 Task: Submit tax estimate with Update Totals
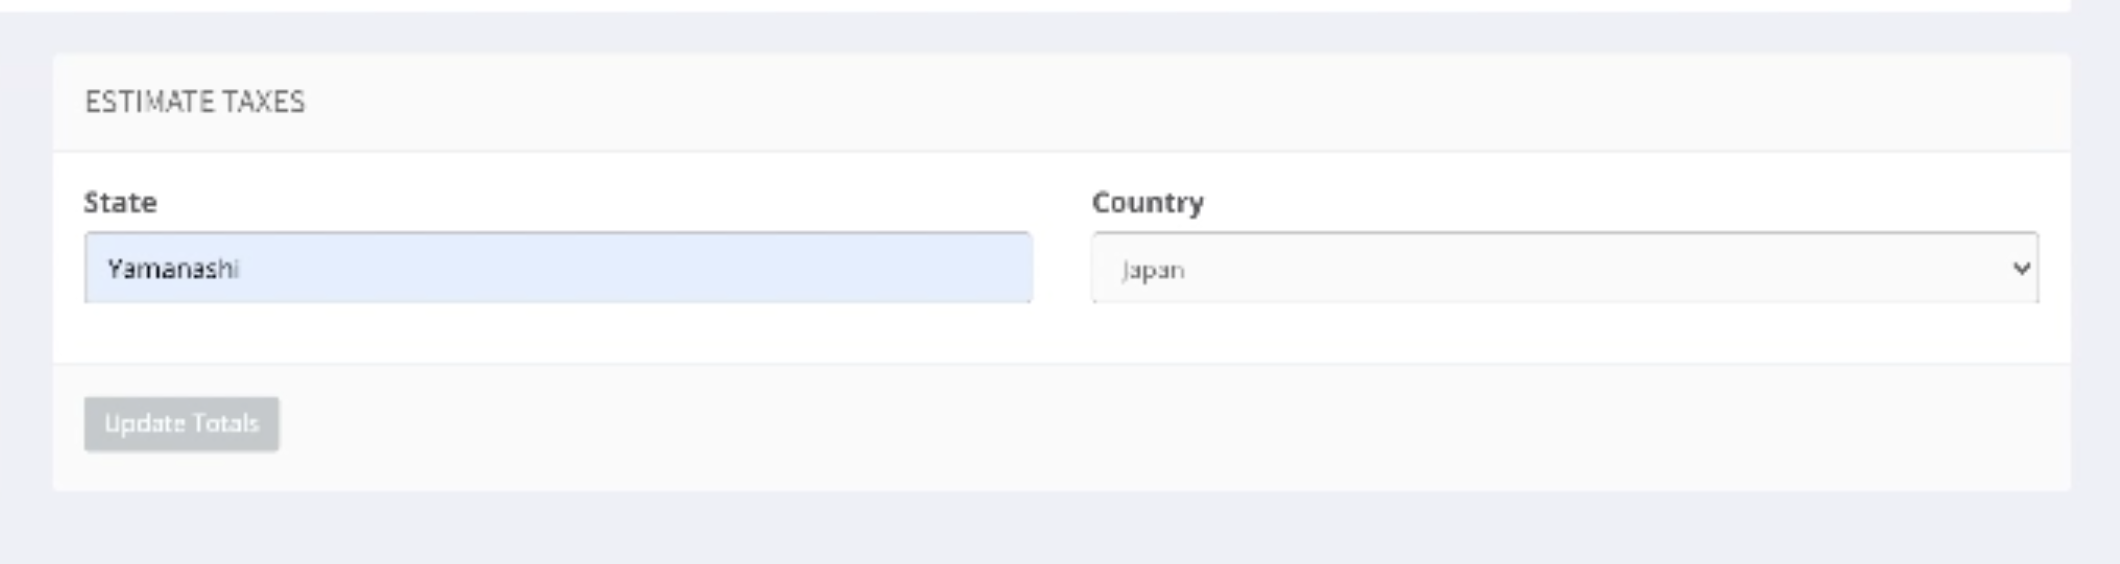point(181,424)
